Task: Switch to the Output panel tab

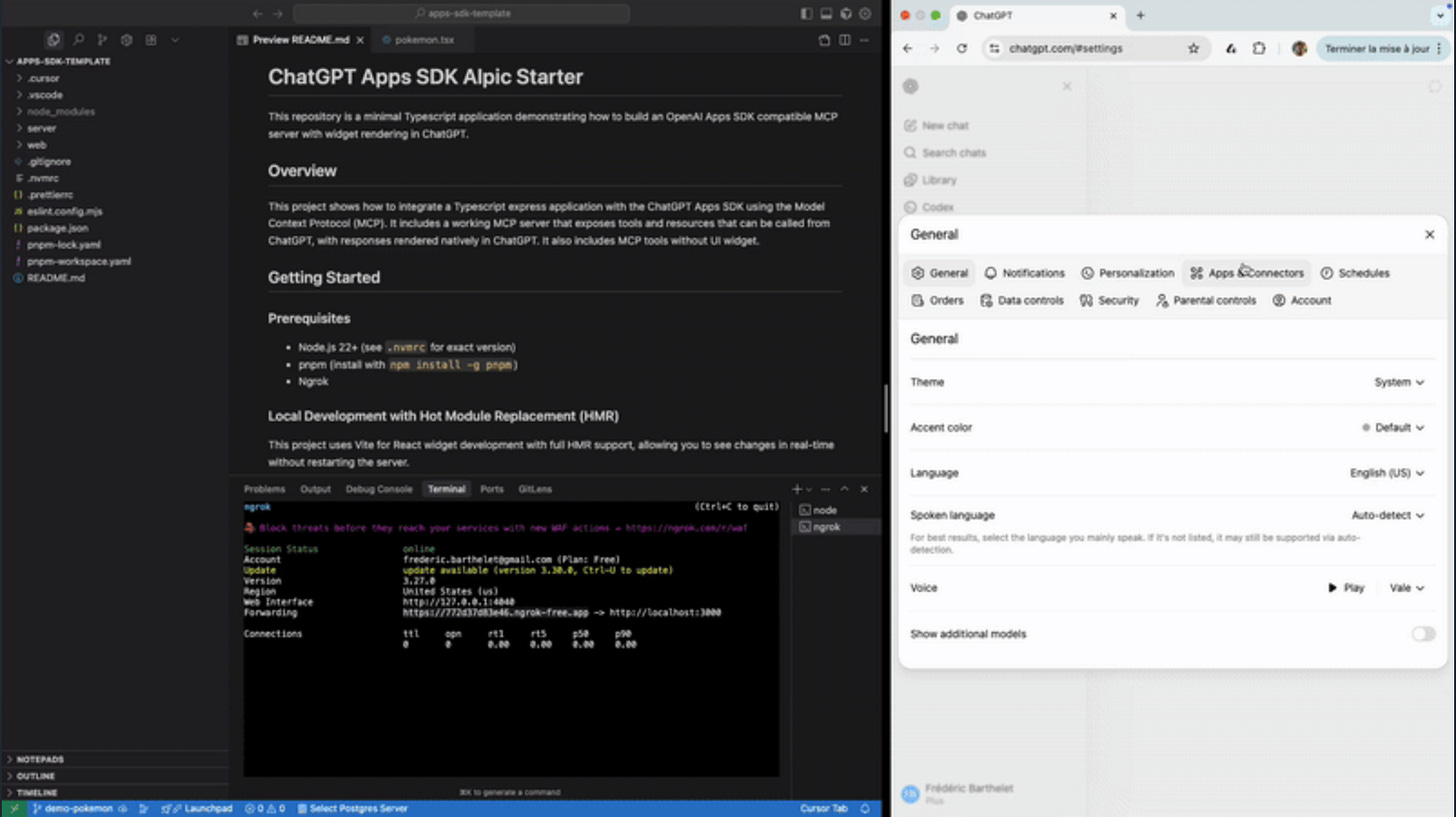Action: pos(315,489)
